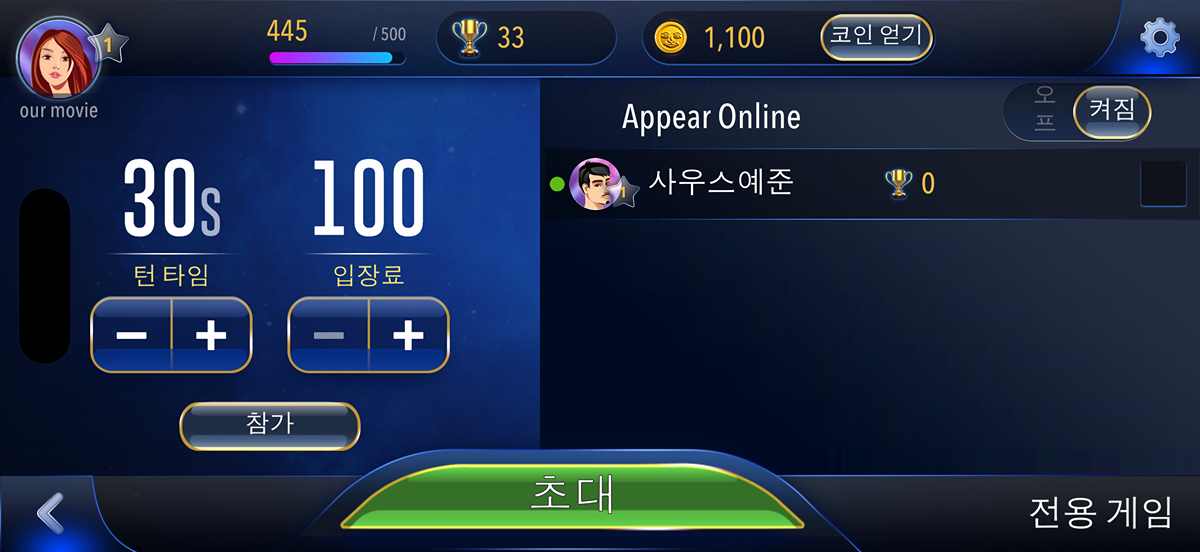This screenshot has height=552, width=1200.
Task: Switch Appear Online to 켜짐
Action: (x=1112, y=111)
